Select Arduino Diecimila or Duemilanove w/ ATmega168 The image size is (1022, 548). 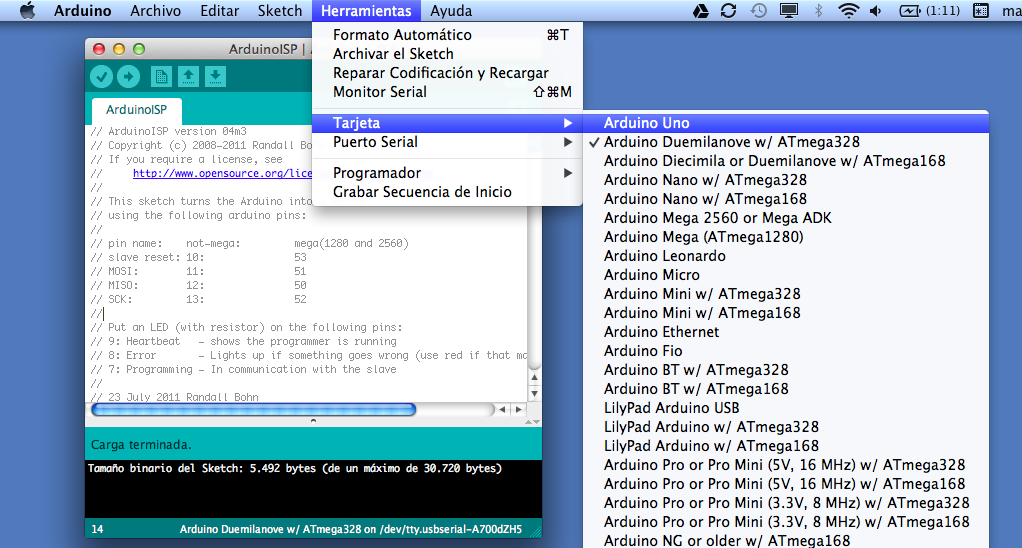(x=786, y=161)
